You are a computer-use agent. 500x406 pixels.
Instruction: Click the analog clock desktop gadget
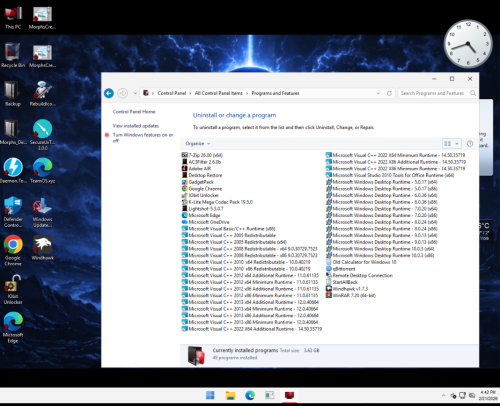468,44
